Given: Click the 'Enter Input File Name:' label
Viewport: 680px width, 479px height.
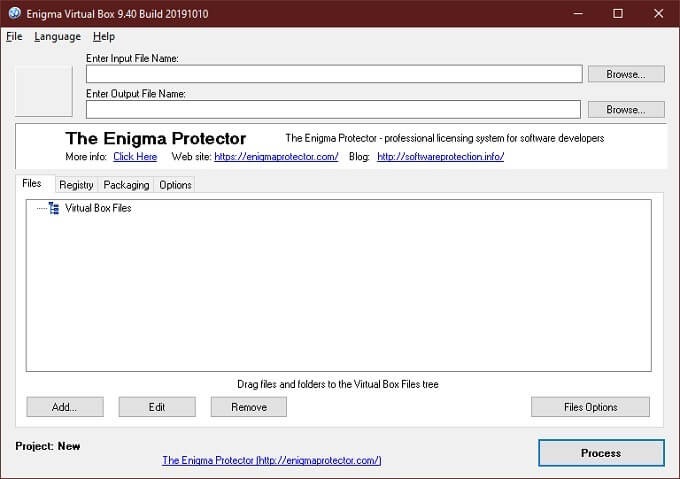Looking at the screenshot, I should pyautogui.click(x=132, y=59).
